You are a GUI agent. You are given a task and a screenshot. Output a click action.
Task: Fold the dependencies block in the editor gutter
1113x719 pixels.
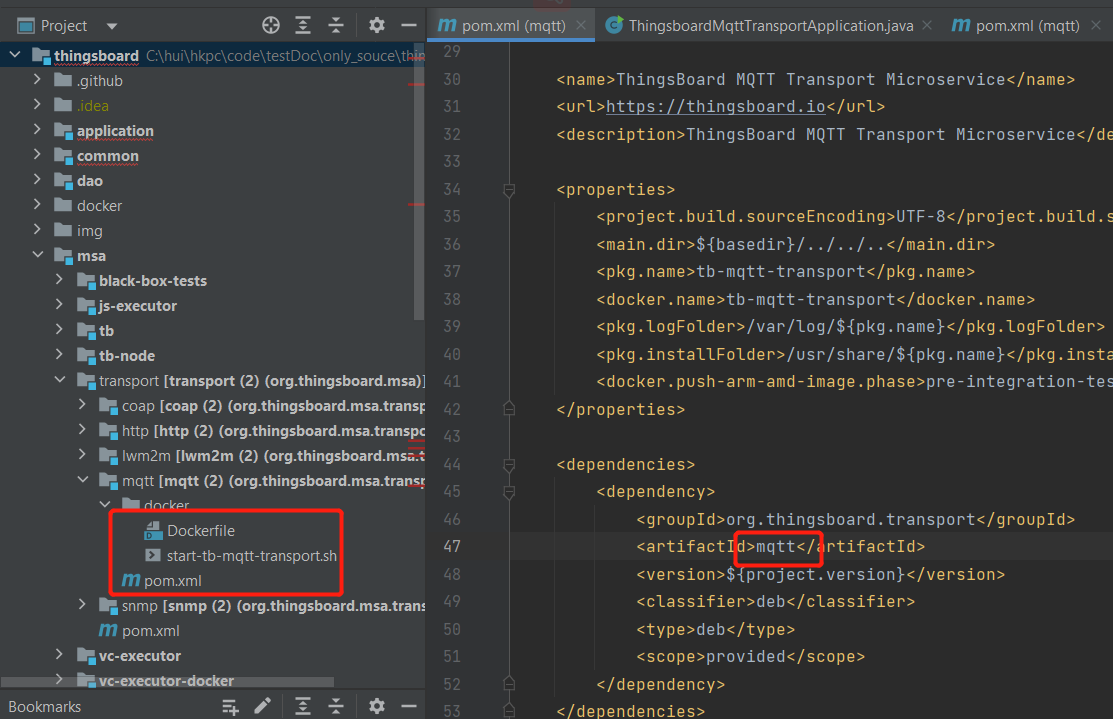(508, 464)
